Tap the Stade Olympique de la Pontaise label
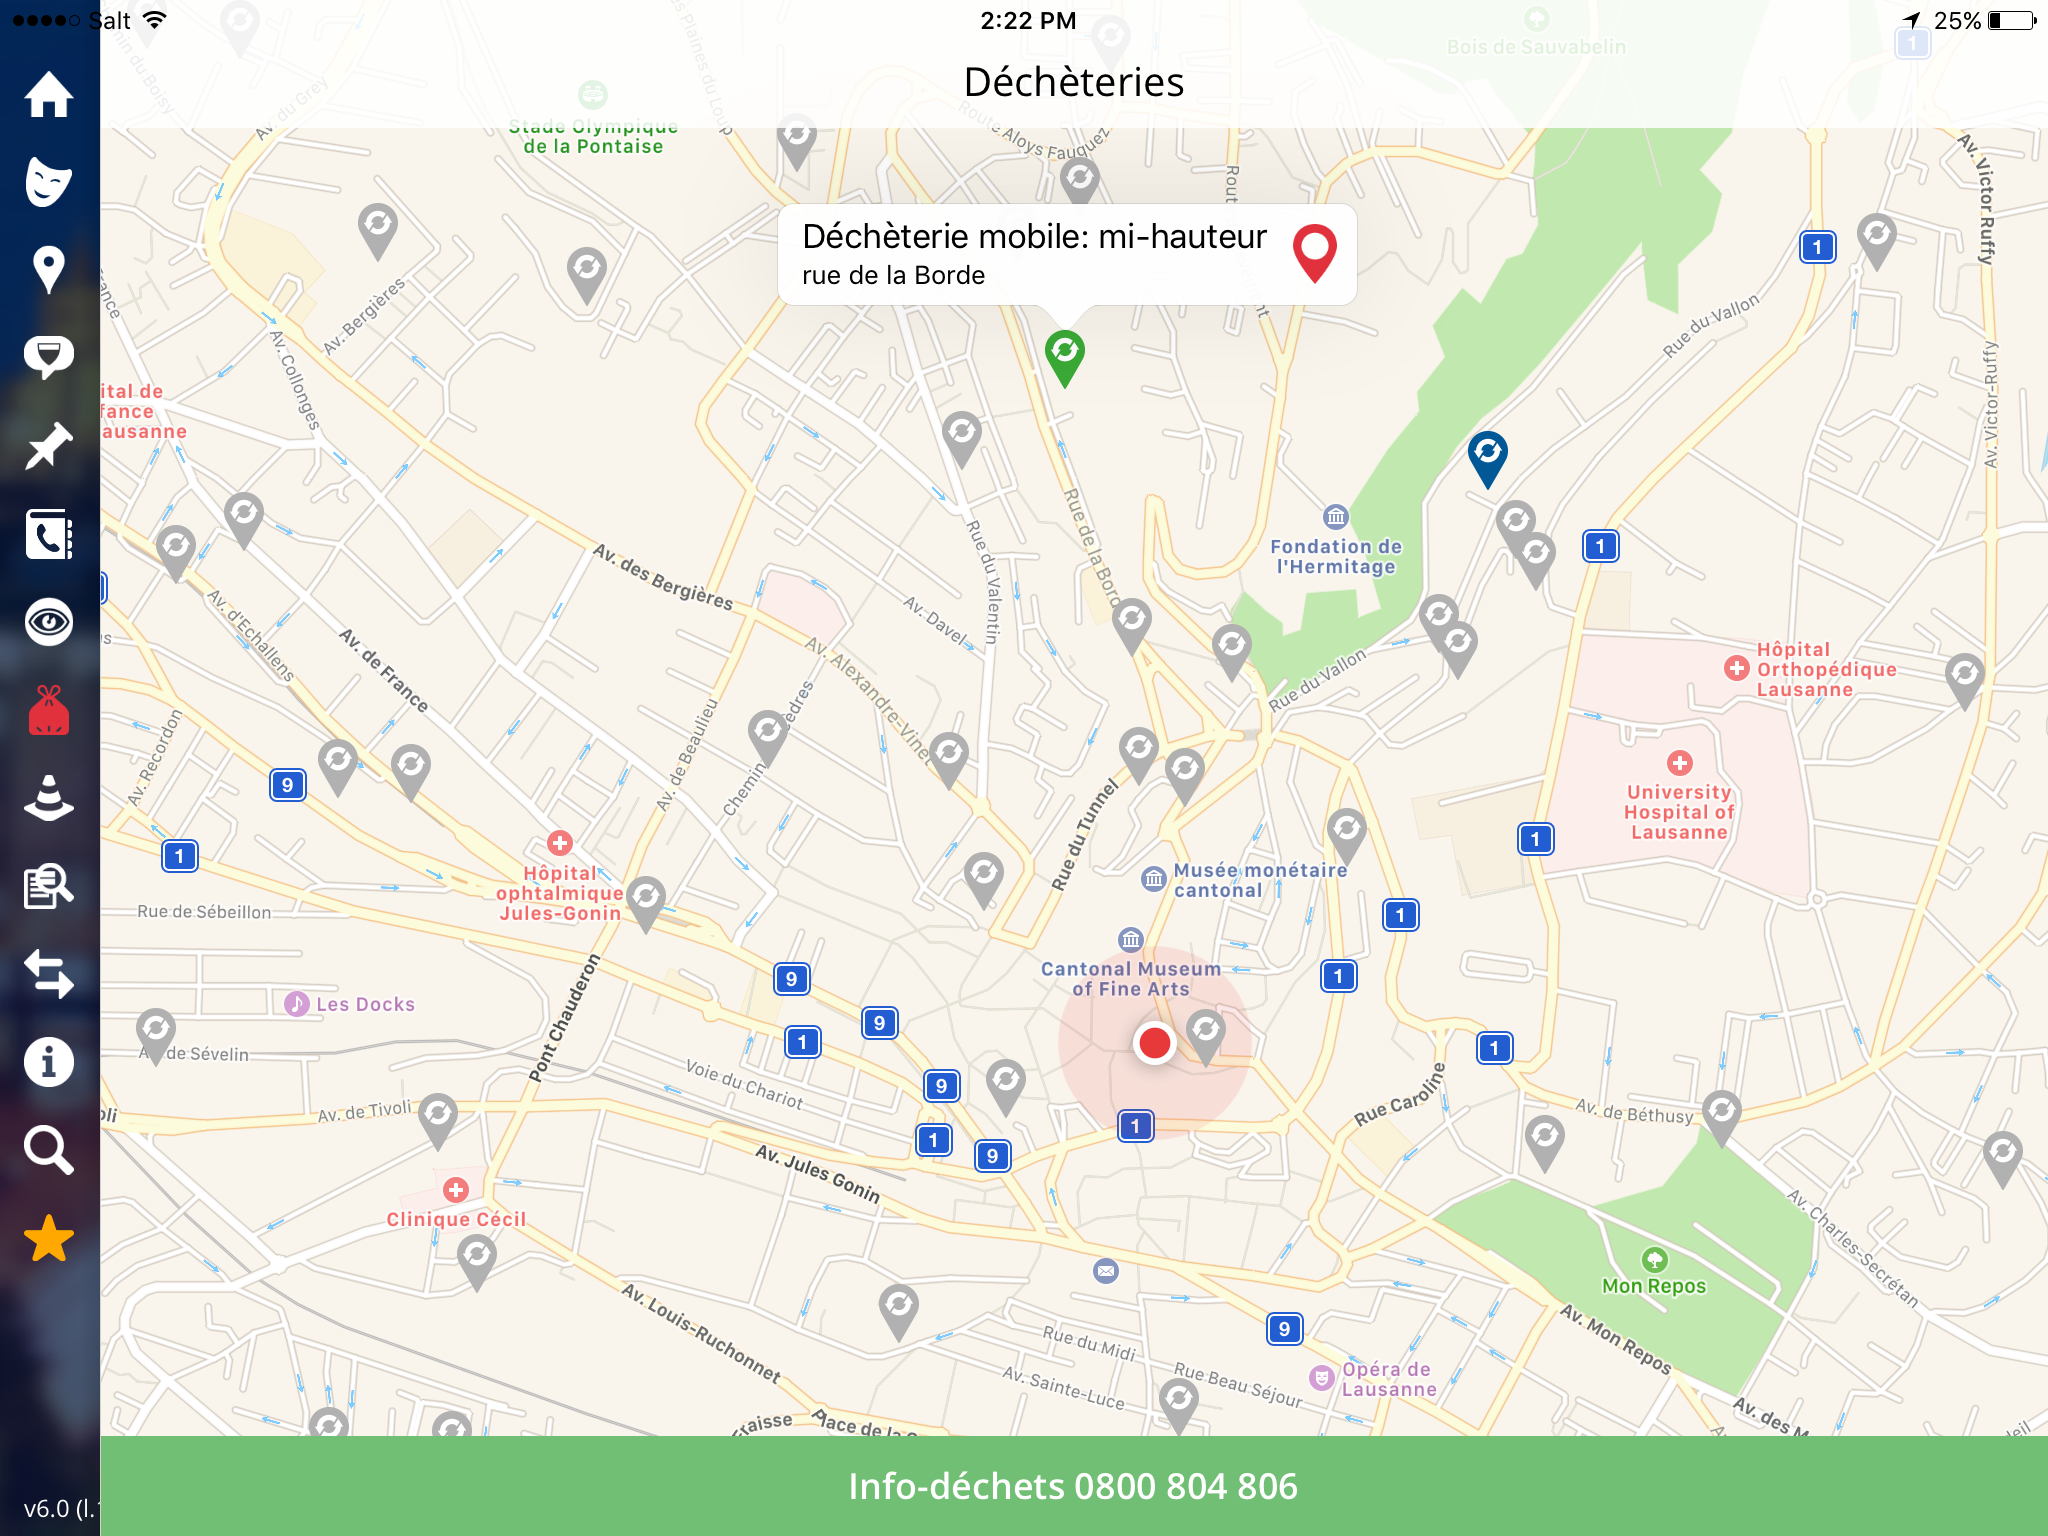 point(593,137)
